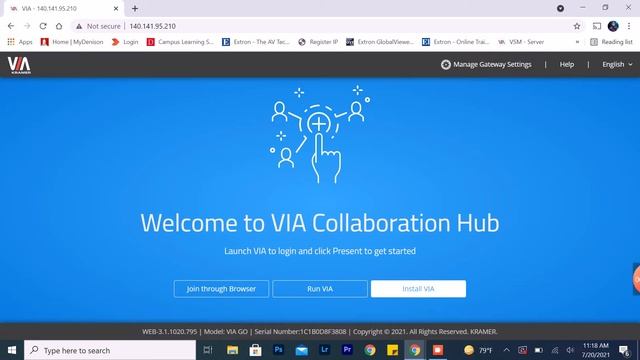Click the Join through Browser button
This screenshot has height=360, width=640.
221,289
